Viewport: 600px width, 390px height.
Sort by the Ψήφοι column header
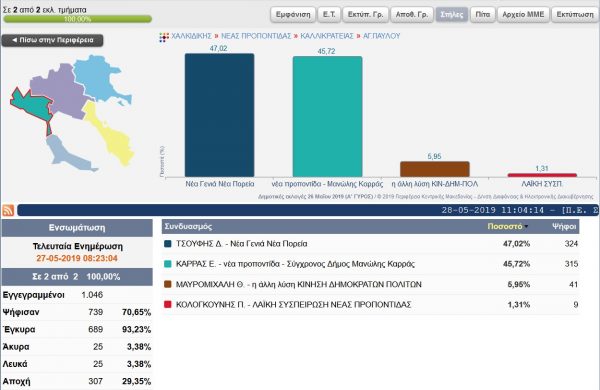(564, 227)
